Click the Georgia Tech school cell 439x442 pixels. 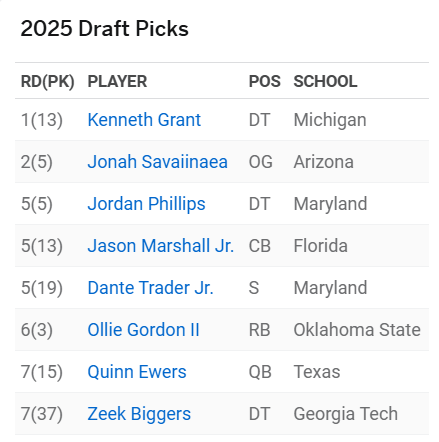[346, 414]
